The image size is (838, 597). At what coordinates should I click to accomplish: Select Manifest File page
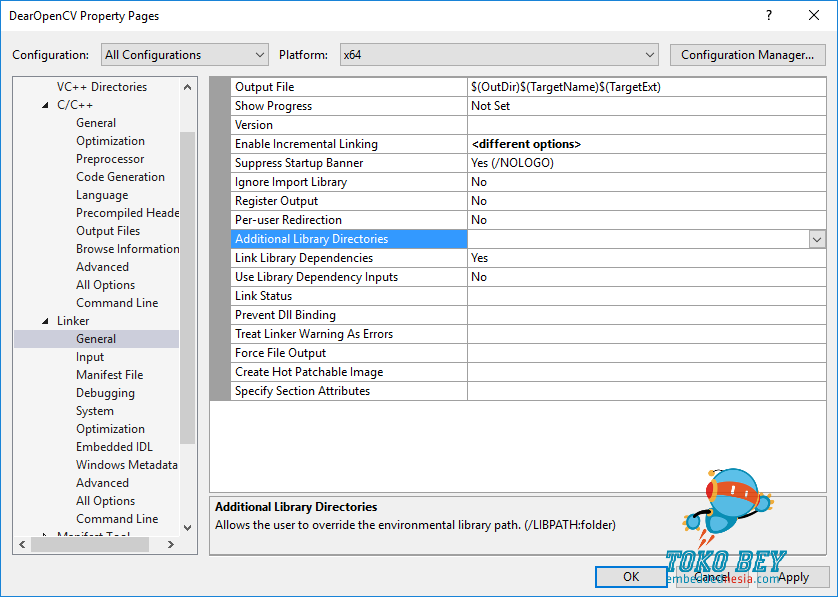(x=110, y=375)
